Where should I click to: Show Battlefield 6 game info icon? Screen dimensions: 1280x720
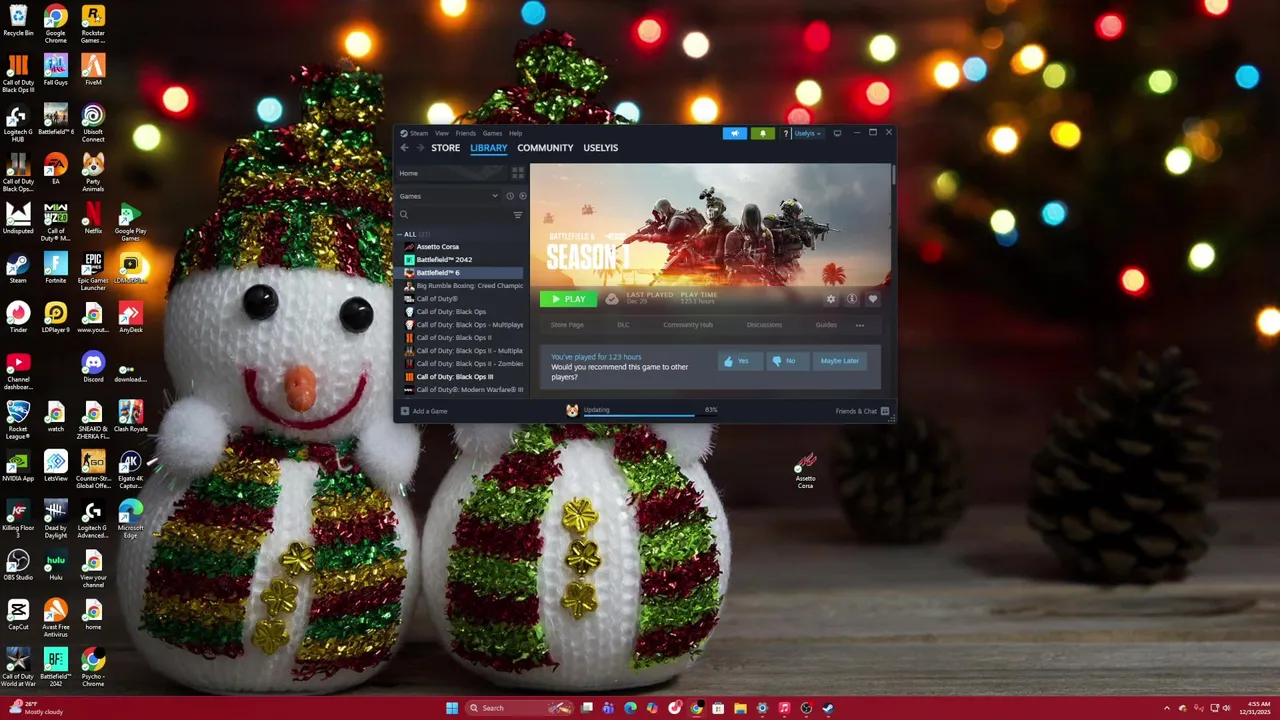pos(852,299)
